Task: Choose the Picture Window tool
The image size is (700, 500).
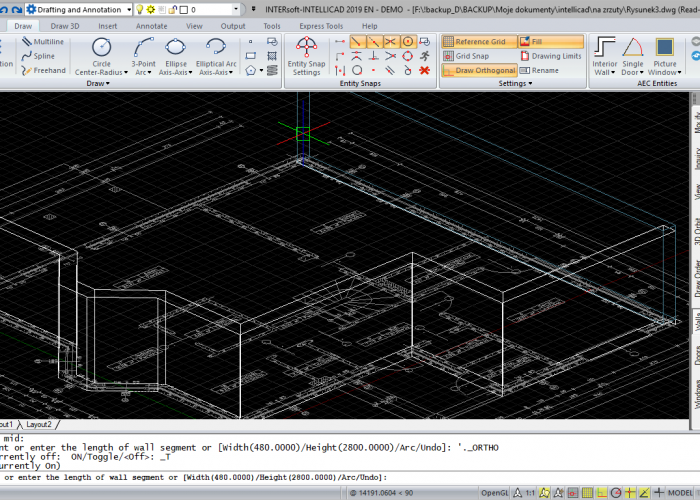Action: pos(664,56)
